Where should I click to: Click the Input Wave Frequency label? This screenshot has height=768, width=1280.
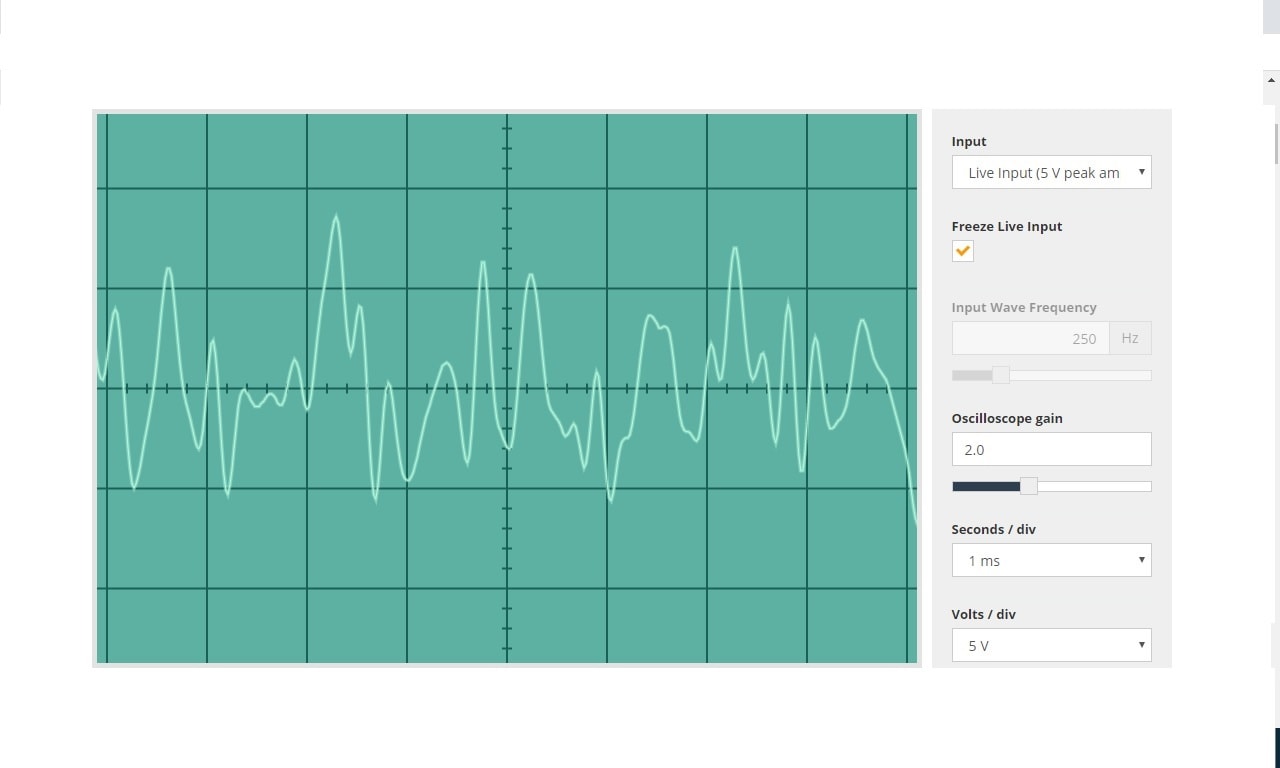pos(1023,307)
